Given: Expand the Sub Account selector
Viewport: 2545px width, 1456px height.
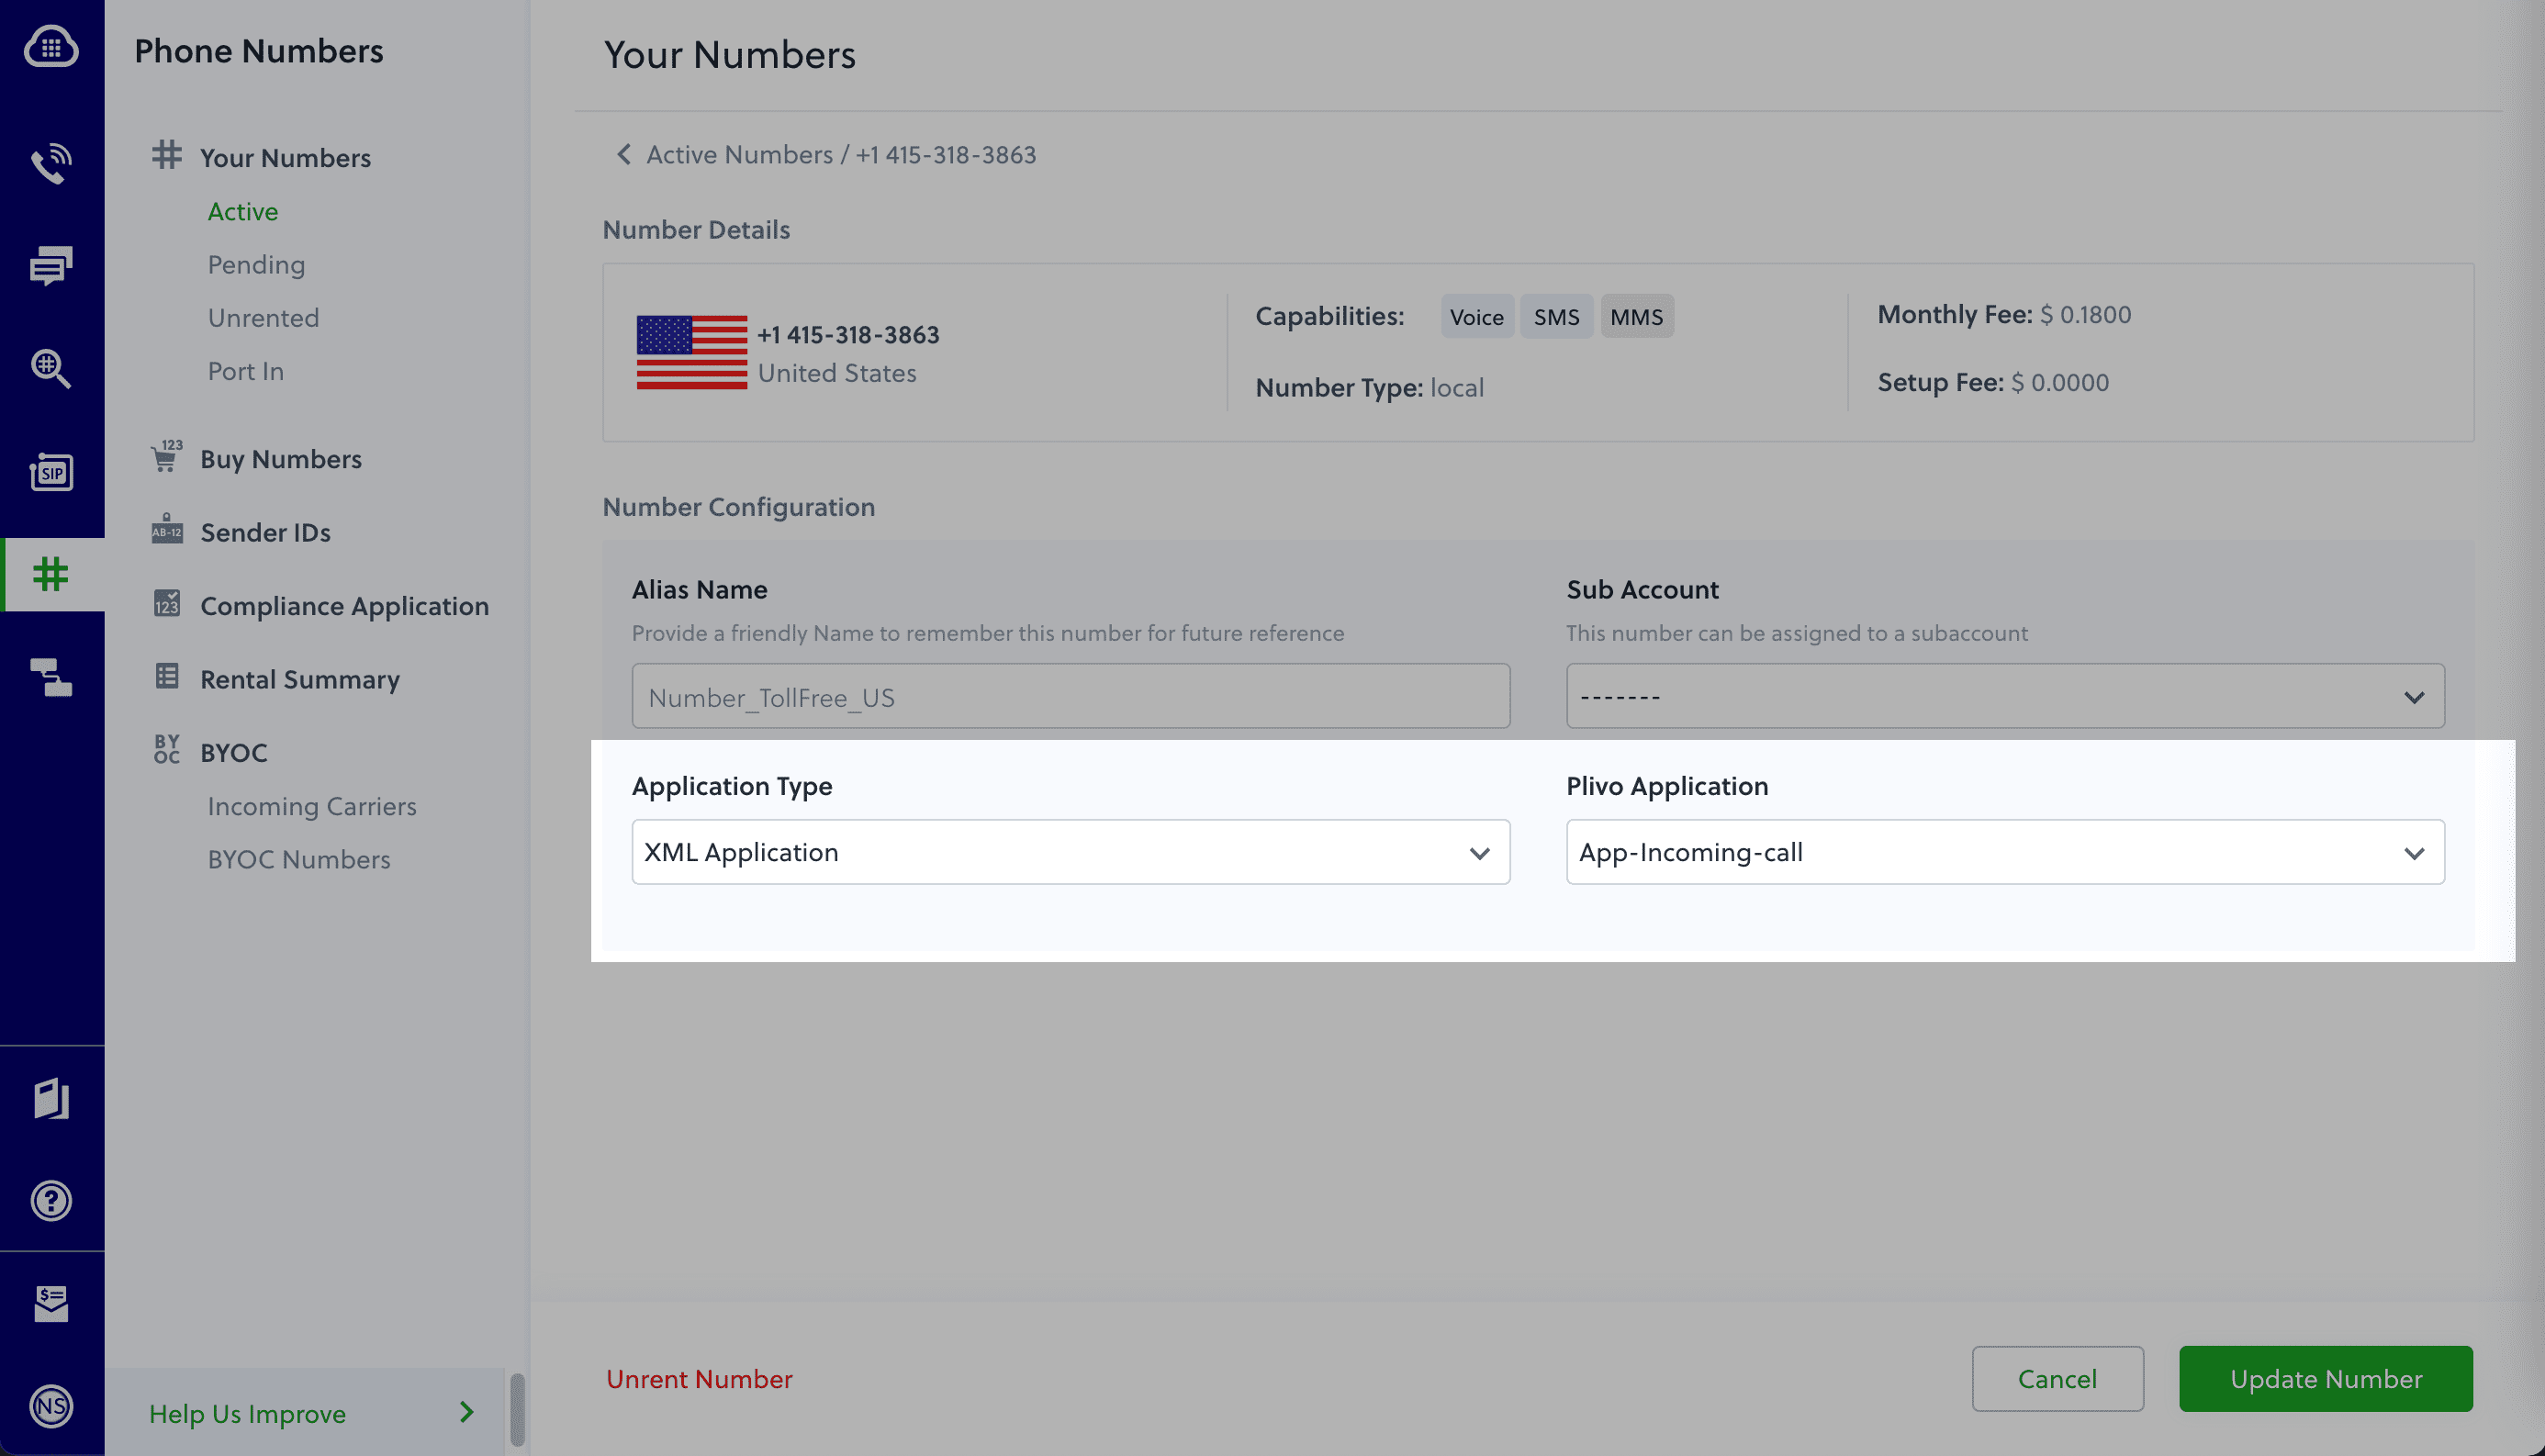Looking at the screenshot, I should (2002, 696).
